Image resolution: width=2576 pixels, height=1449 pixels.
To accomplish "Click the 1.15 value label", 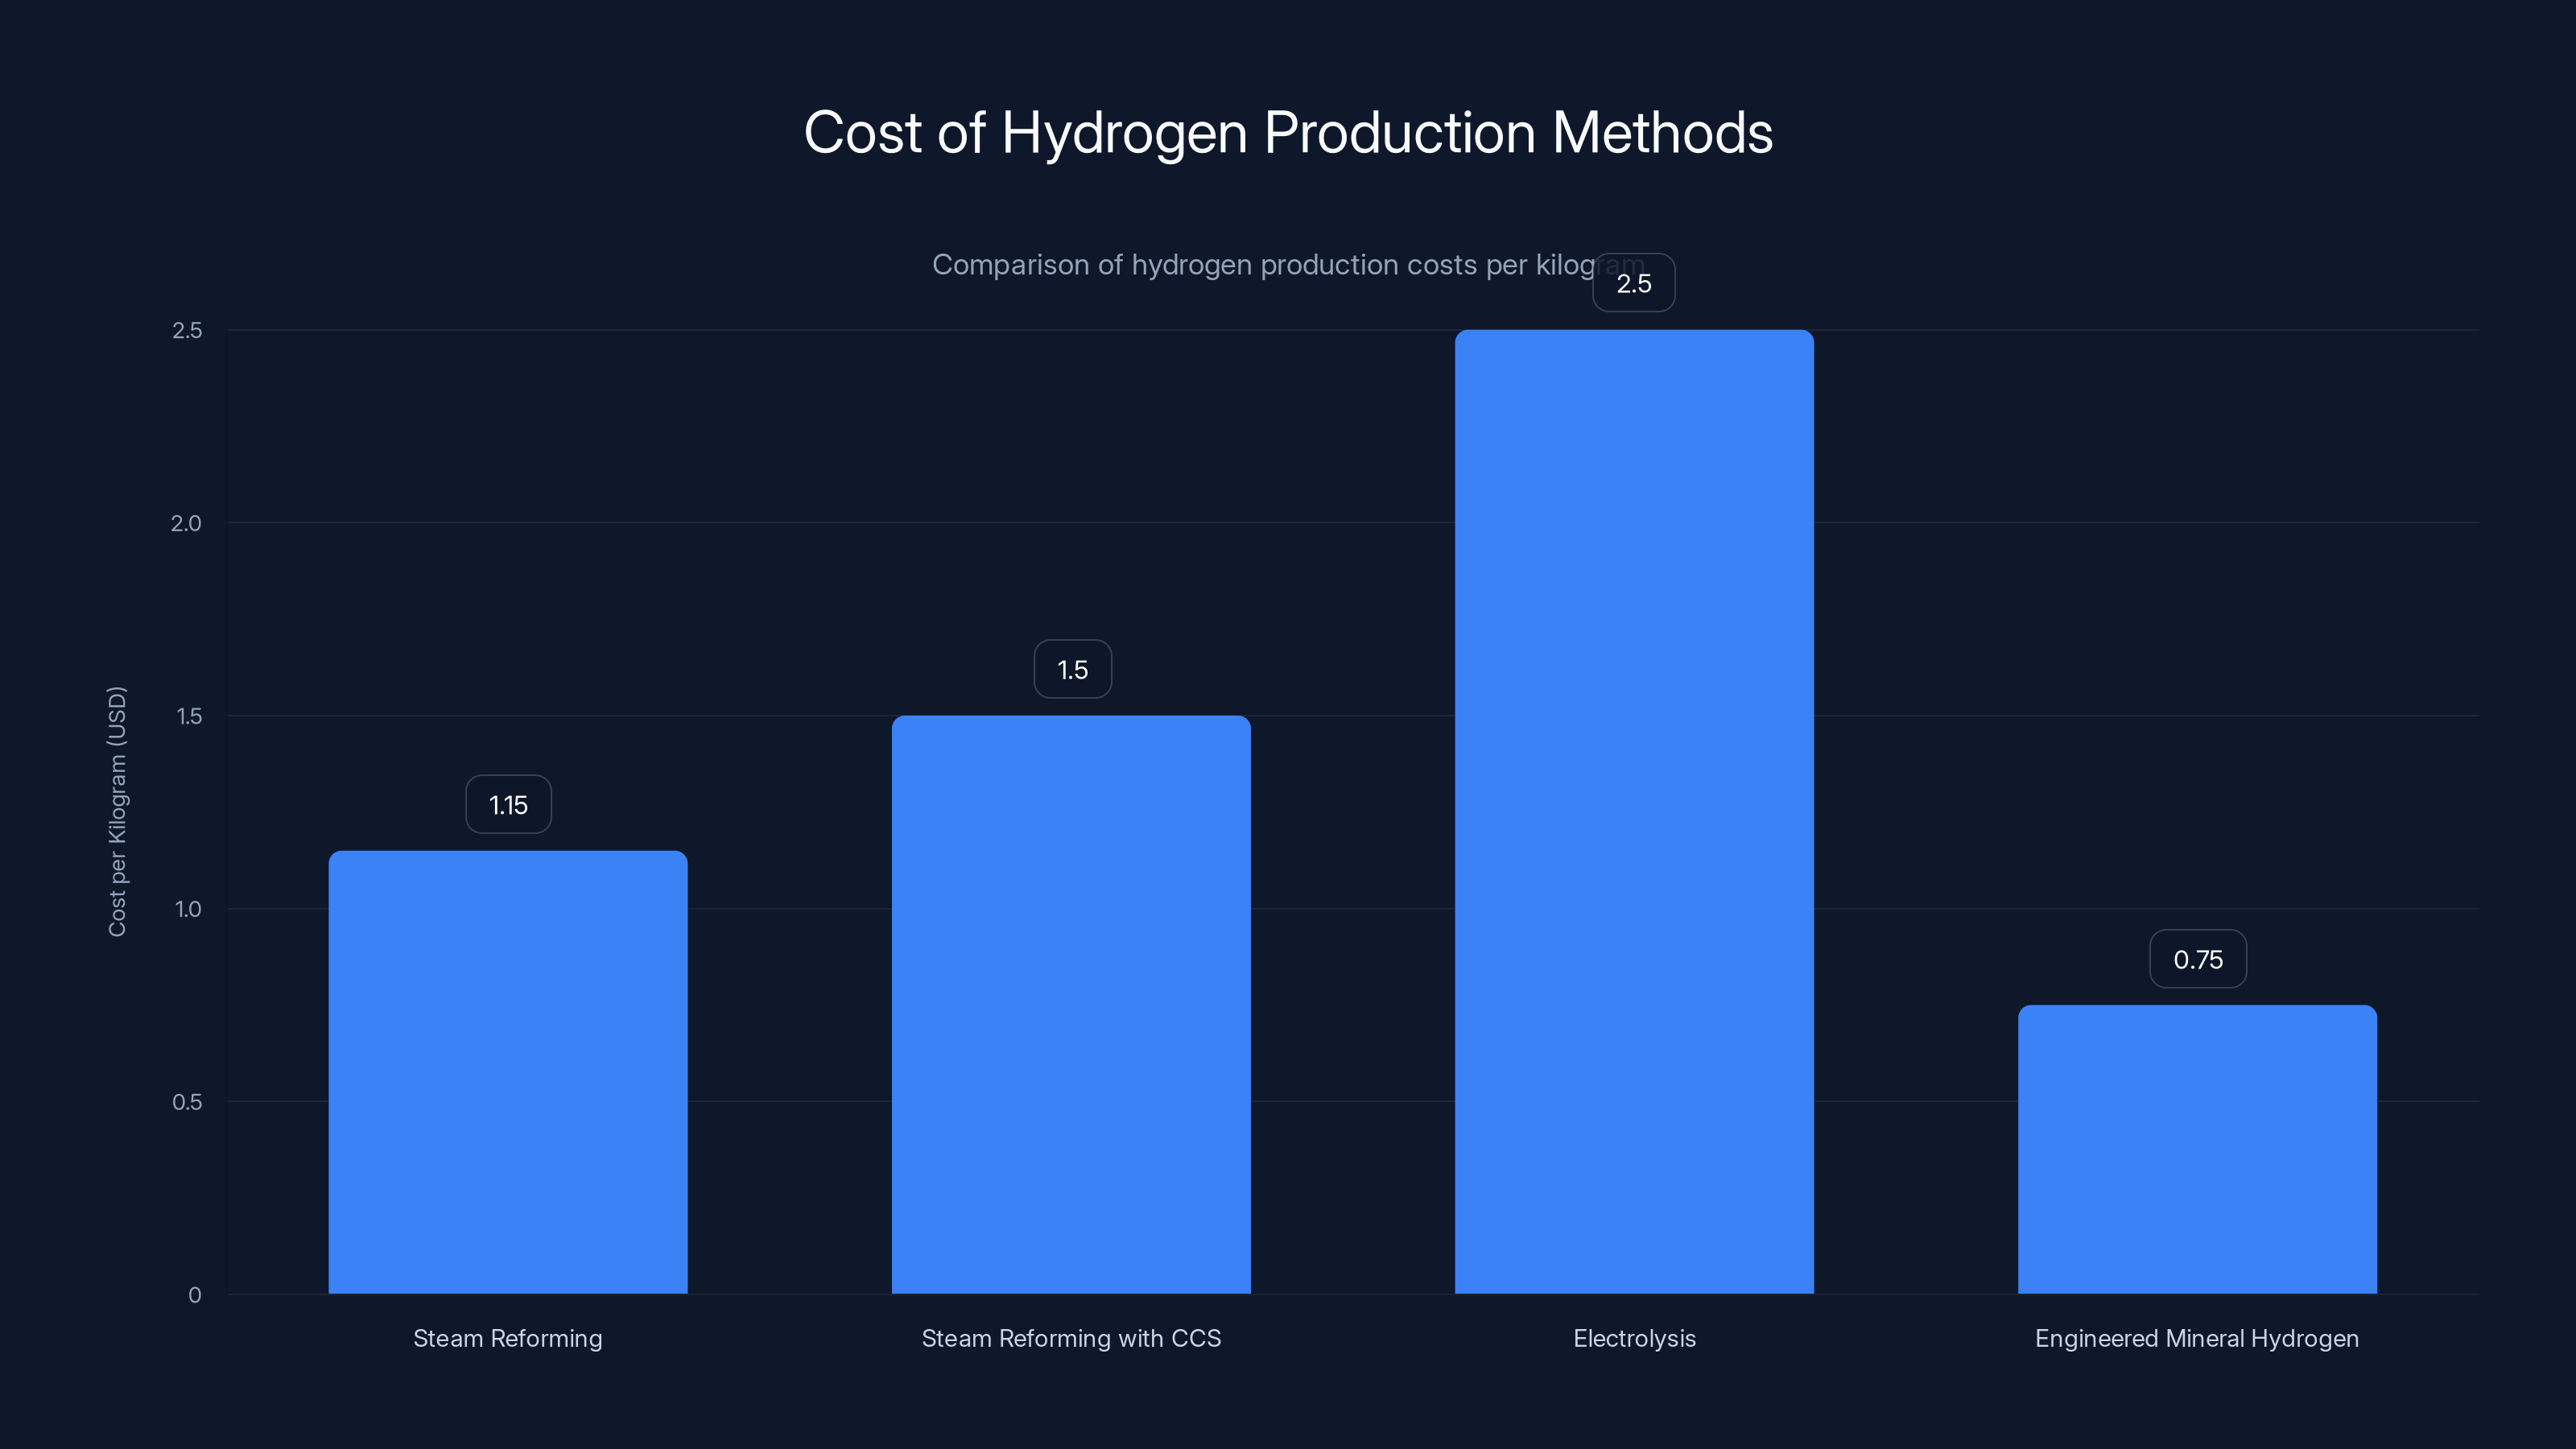I will coord(507,803).
